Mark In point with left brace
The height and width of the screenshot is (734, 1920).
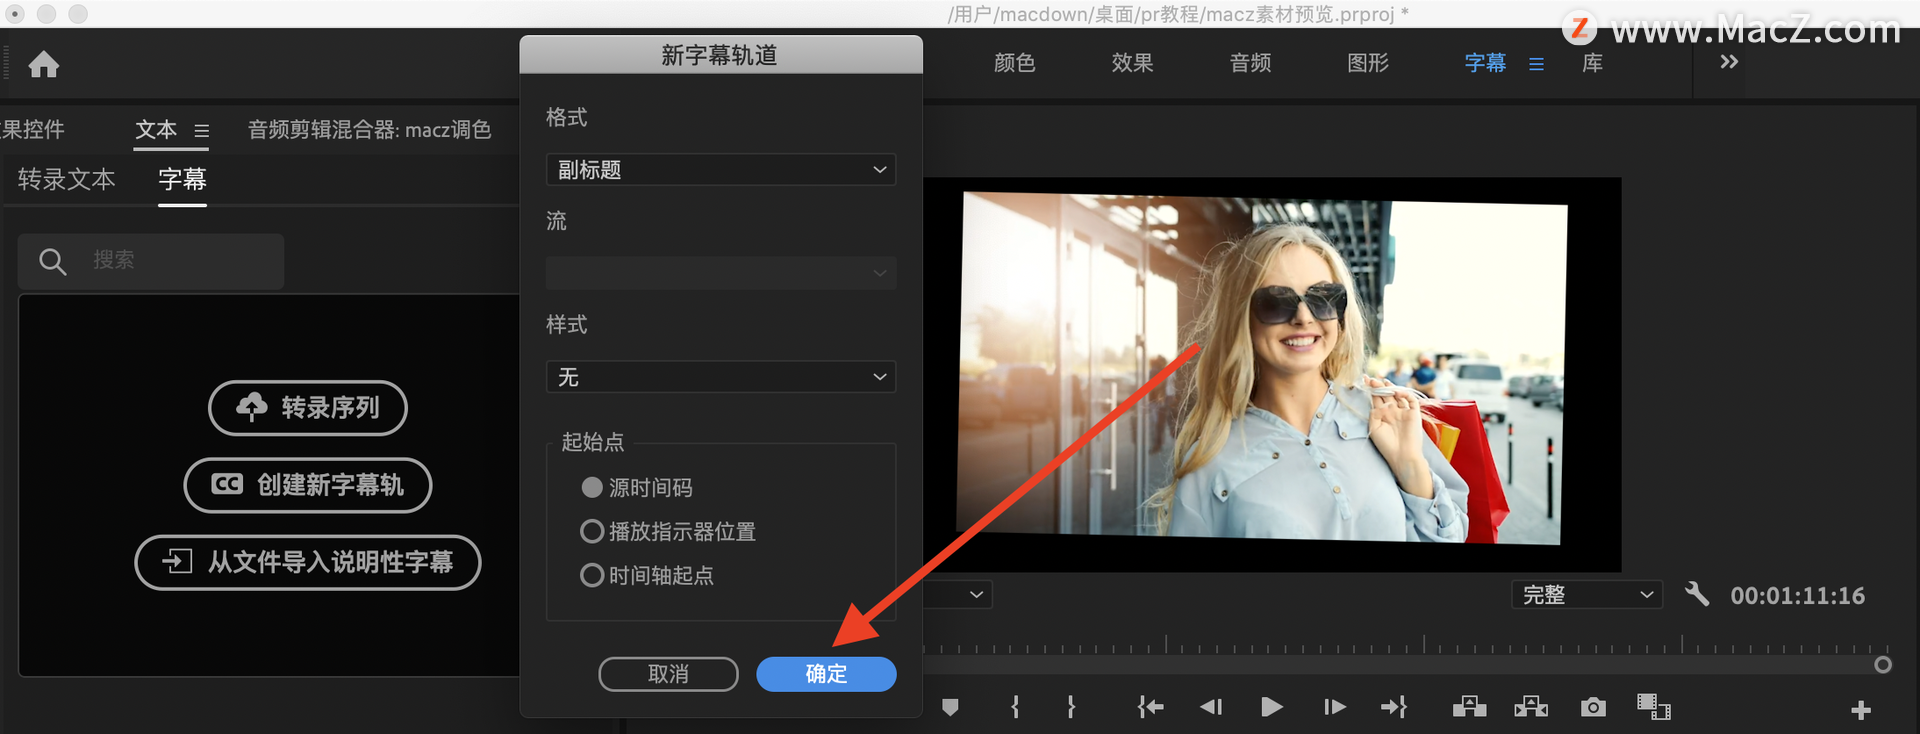[x=1015, y=707]
